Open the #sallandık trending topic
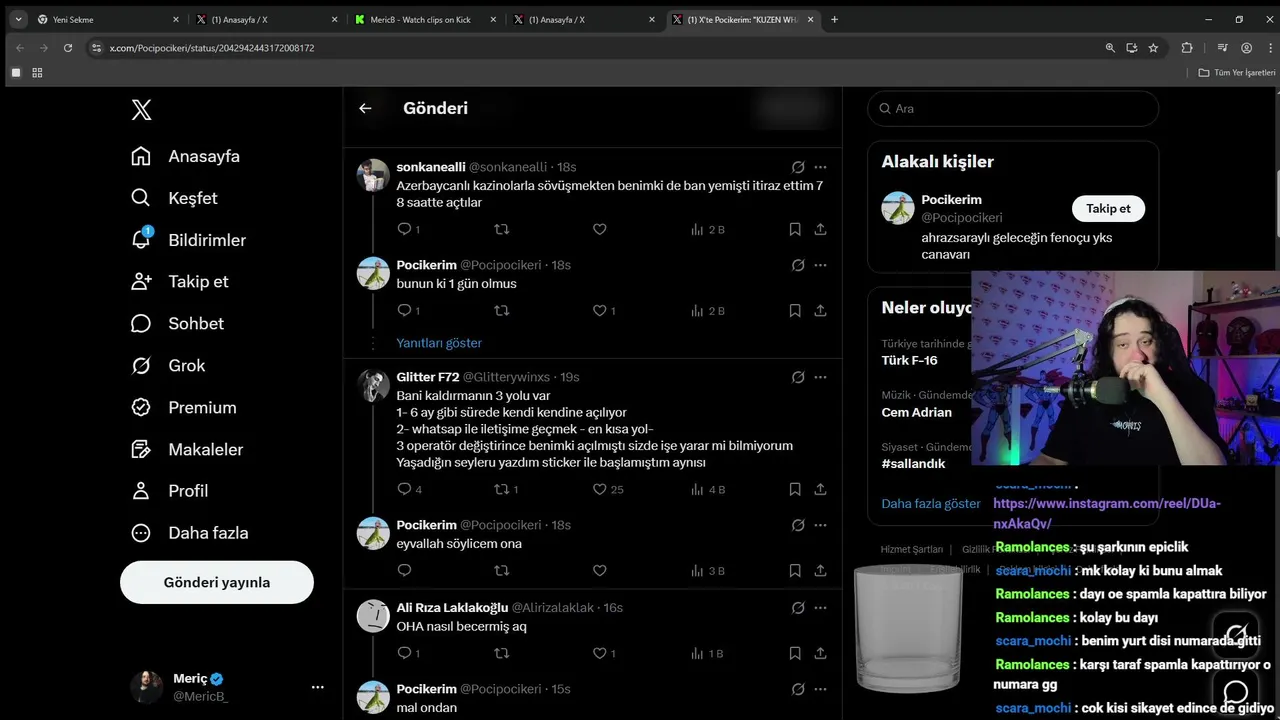 913,463
